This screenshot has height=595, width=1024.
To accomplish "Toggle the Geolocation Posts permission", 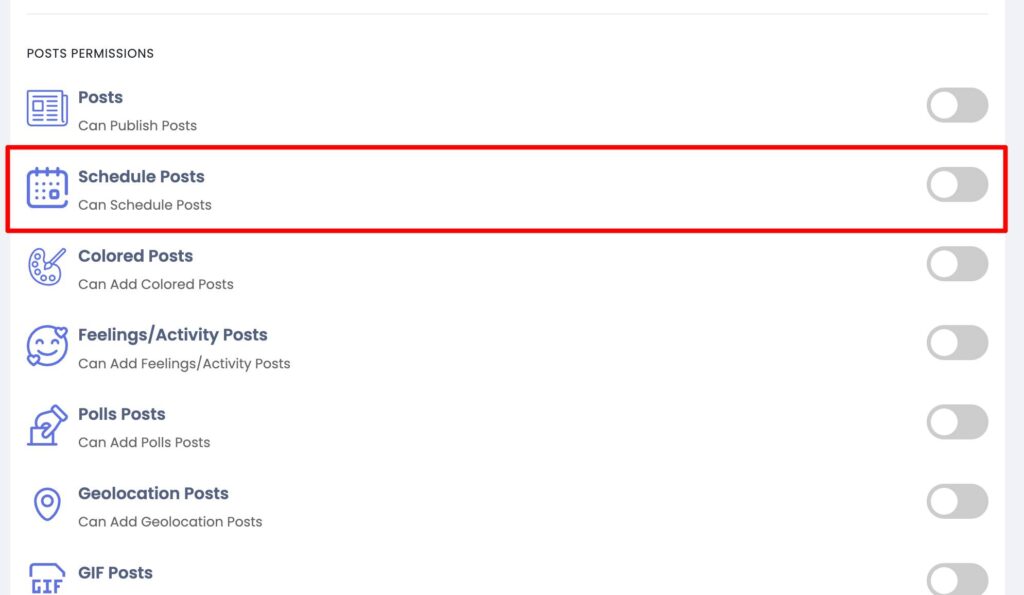I will pos(957,502).
